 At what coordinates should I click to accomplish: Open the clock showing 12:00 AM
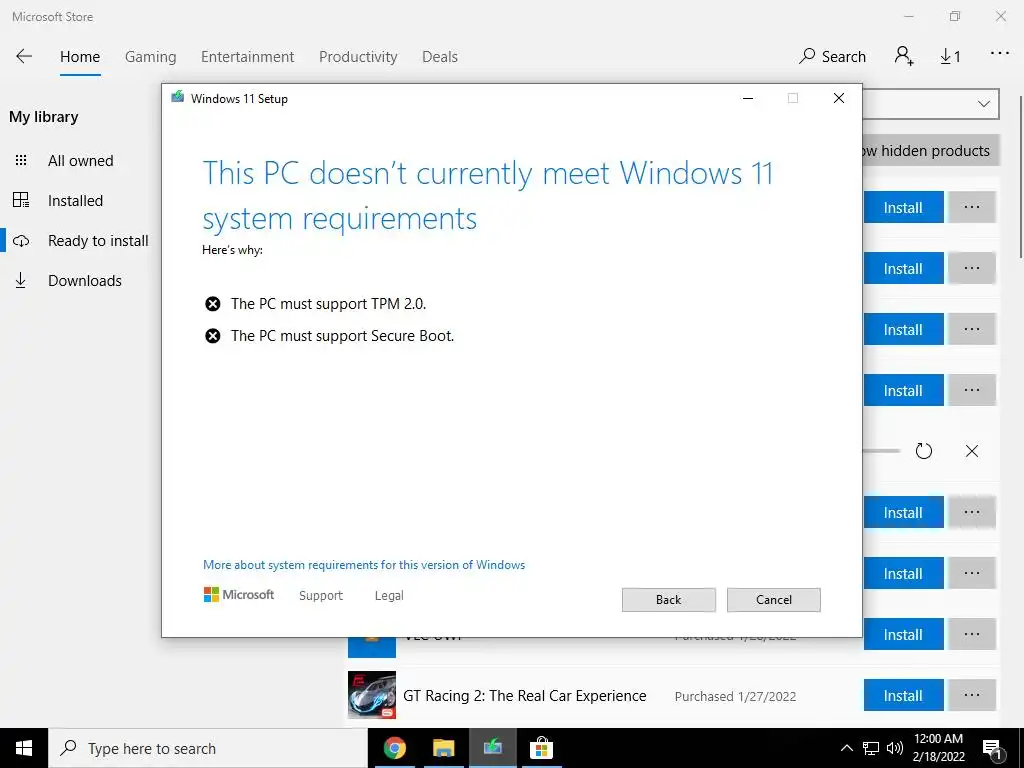point(938,748)
